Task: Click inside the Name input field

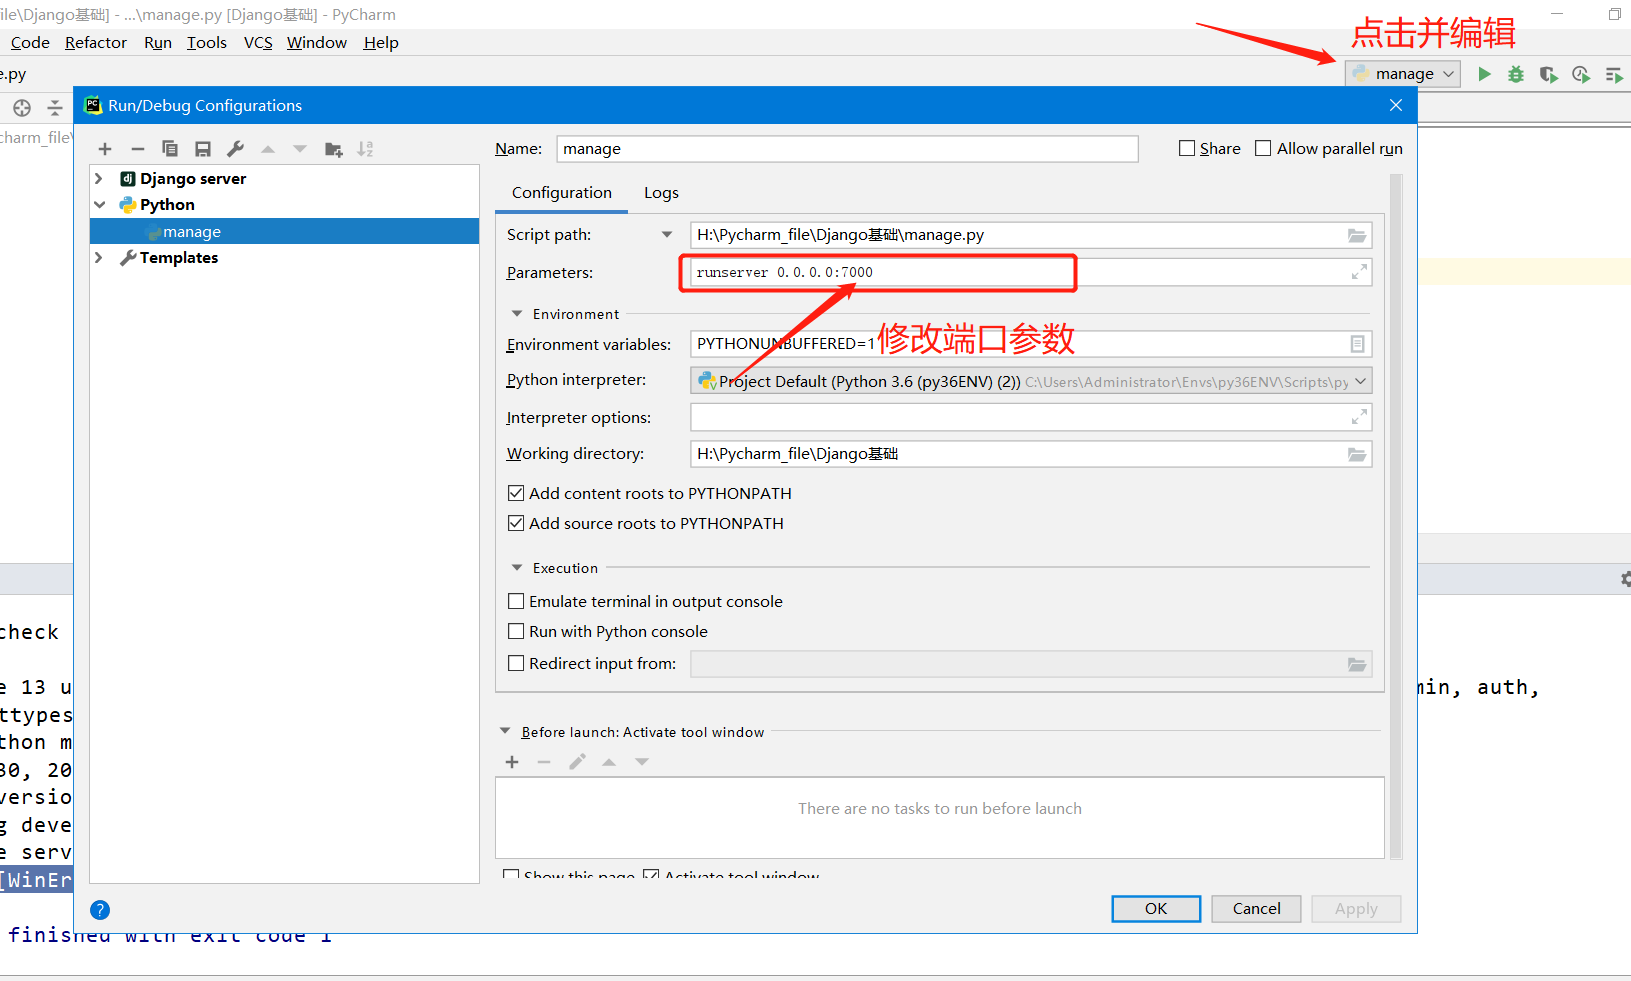Action: [846, 148]
